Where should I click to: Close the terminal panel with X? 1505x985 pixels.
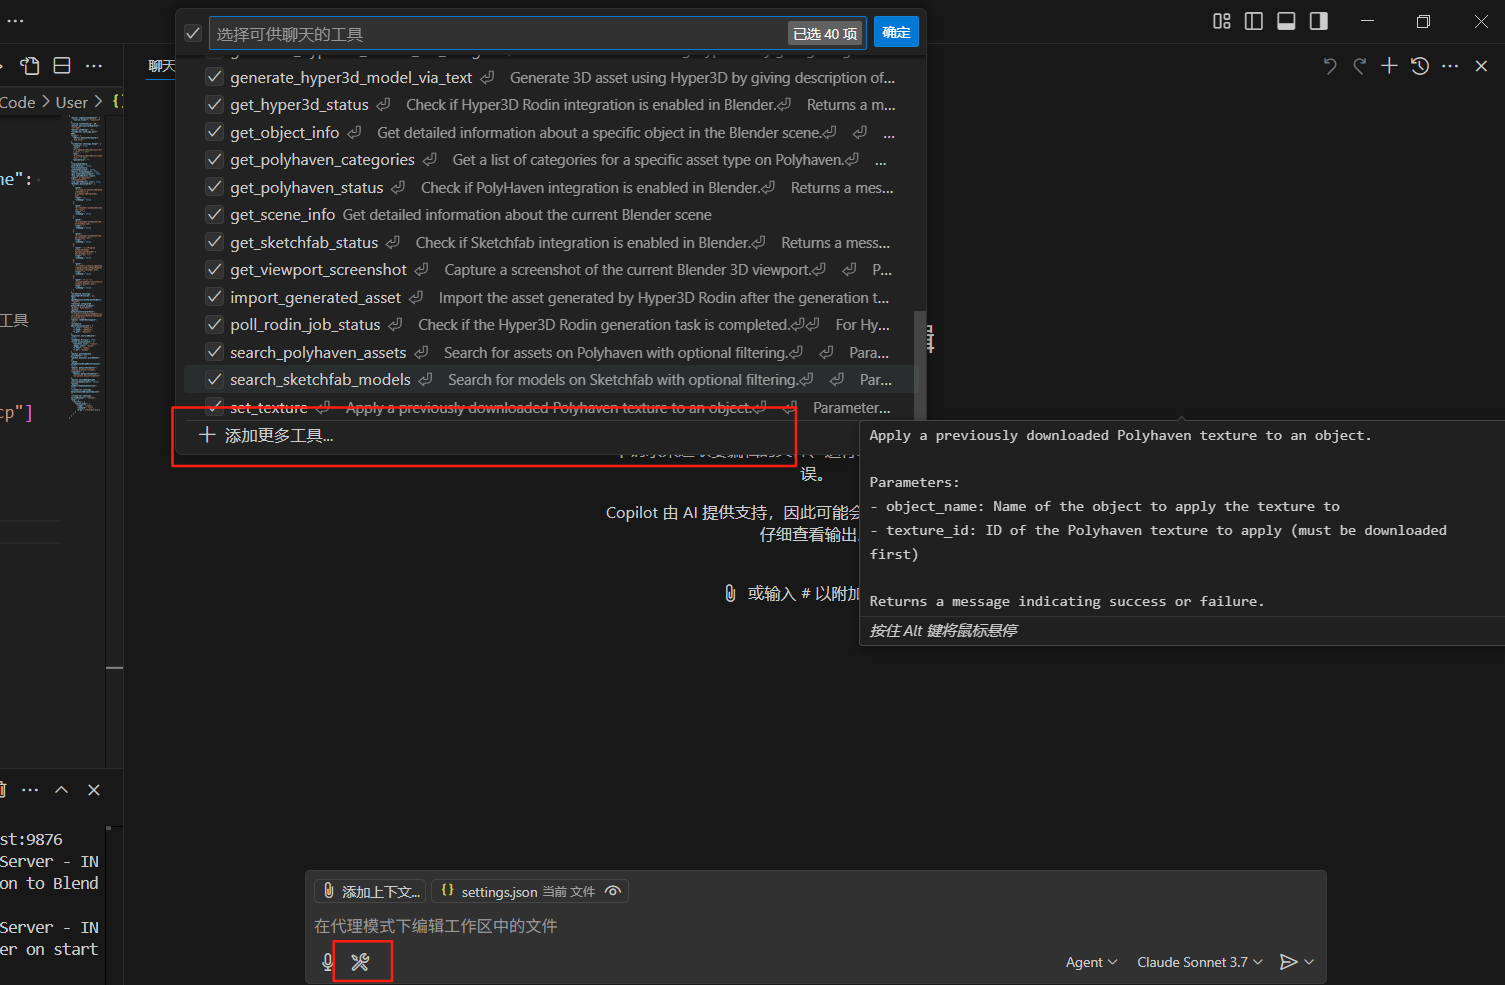[94, 790]
